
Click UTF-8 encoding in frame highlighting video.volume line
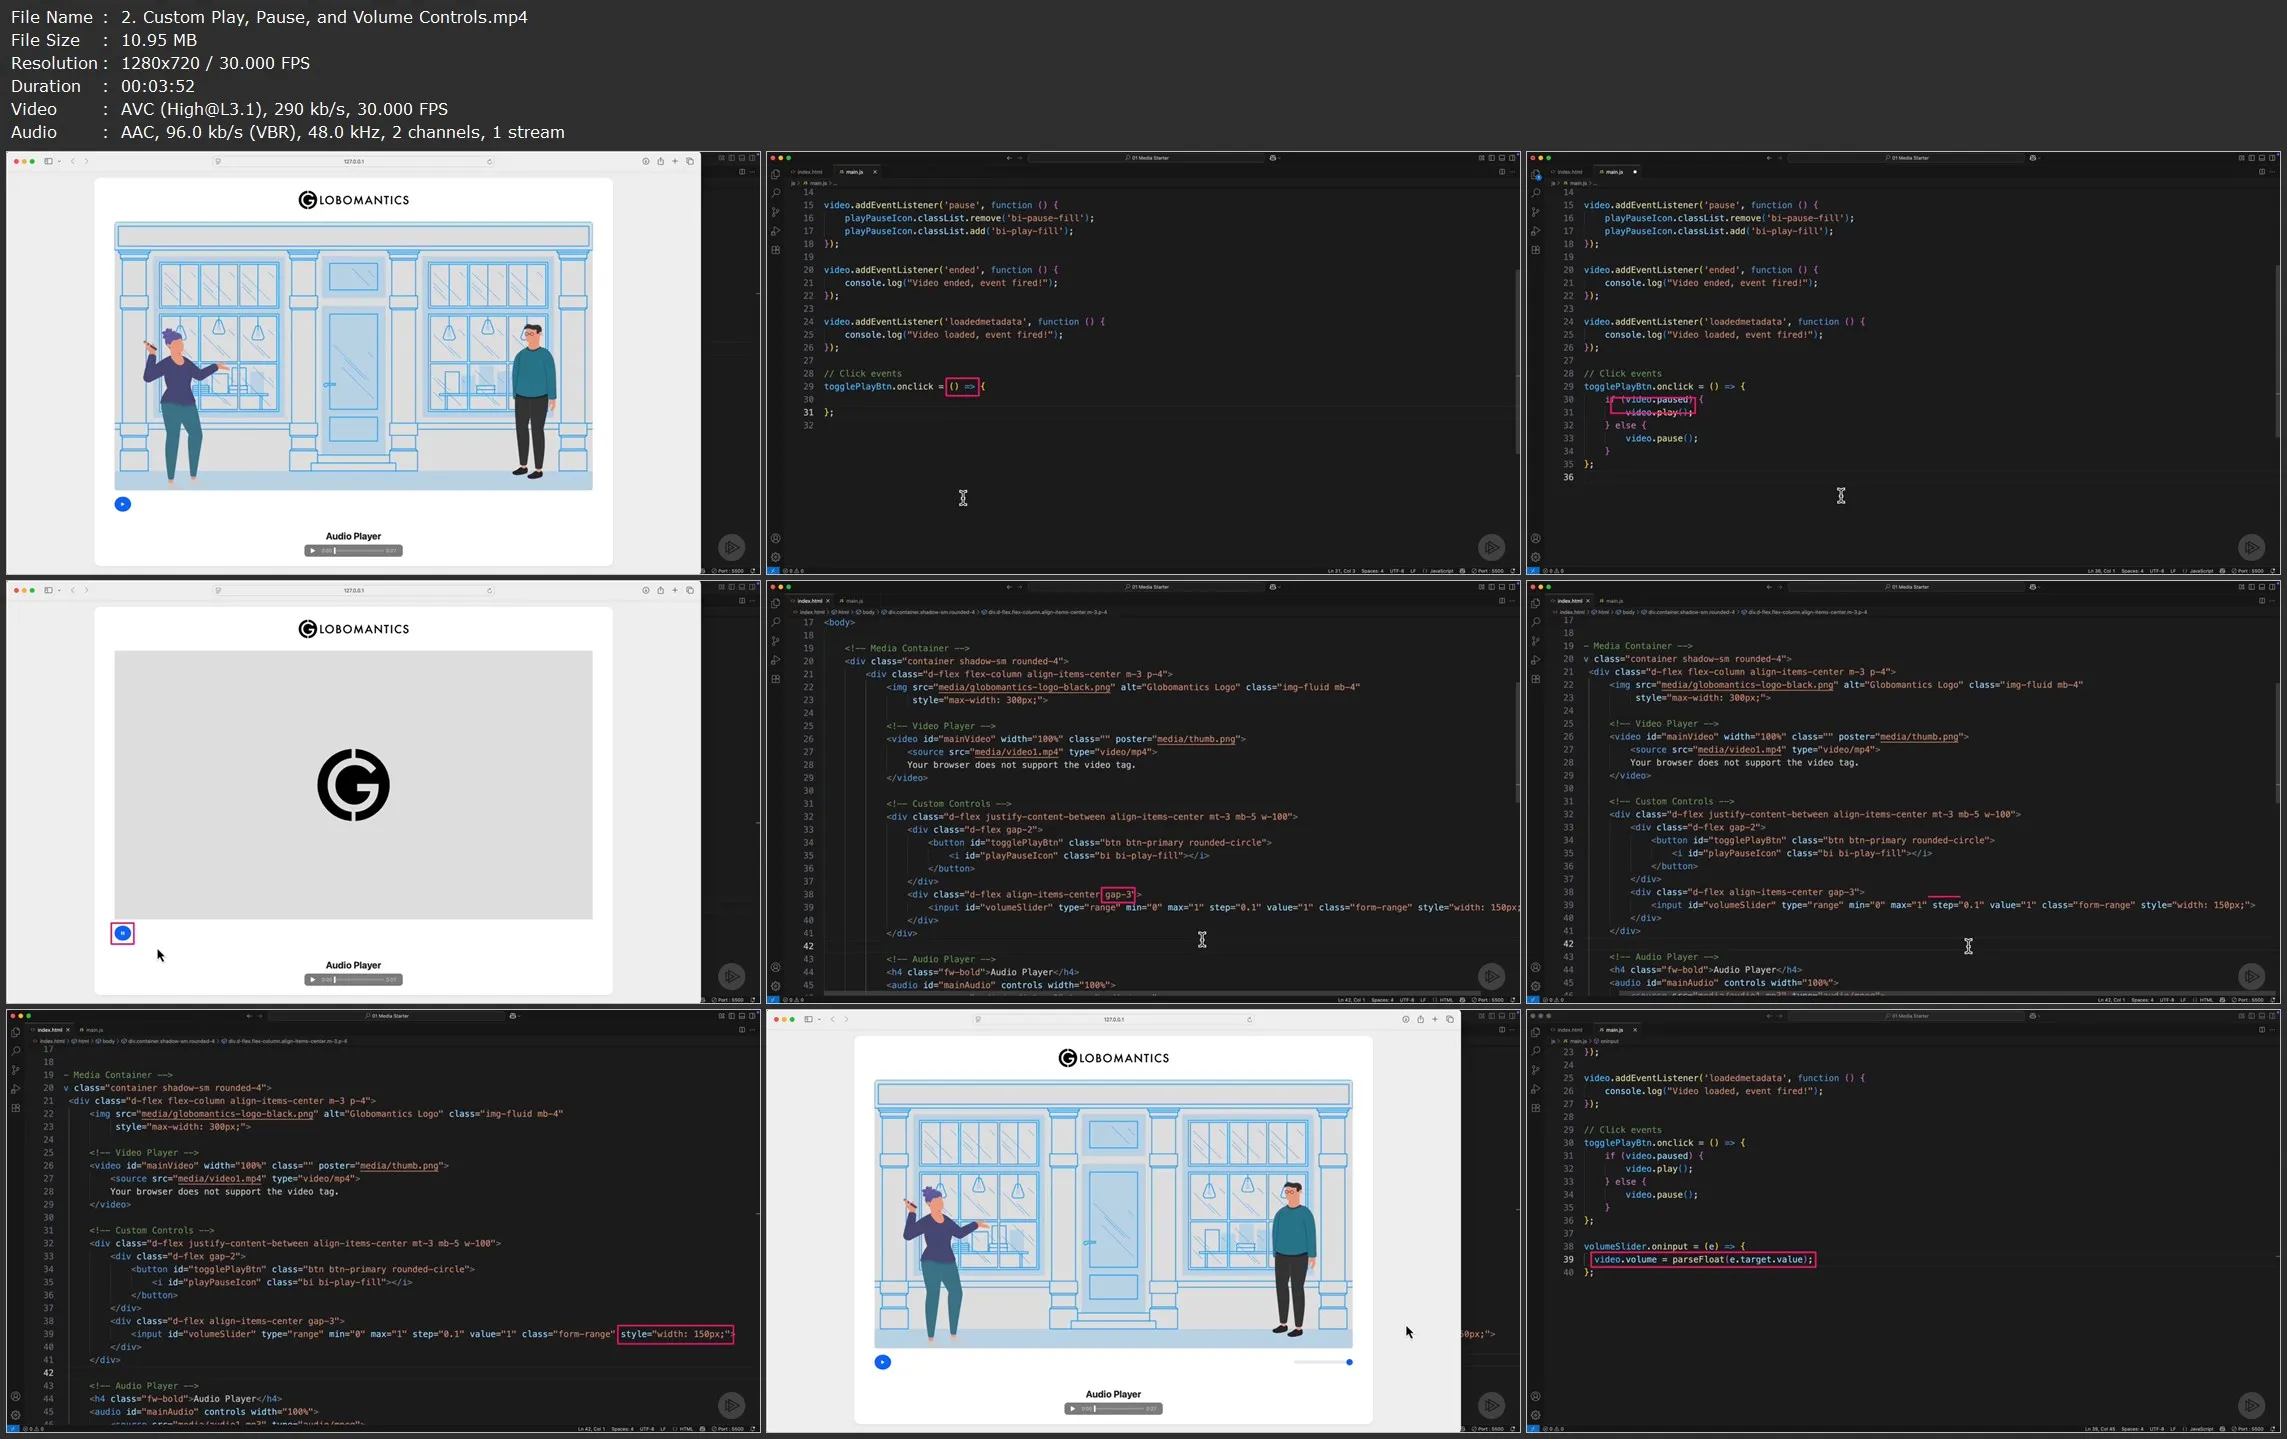(2157, 1428)
